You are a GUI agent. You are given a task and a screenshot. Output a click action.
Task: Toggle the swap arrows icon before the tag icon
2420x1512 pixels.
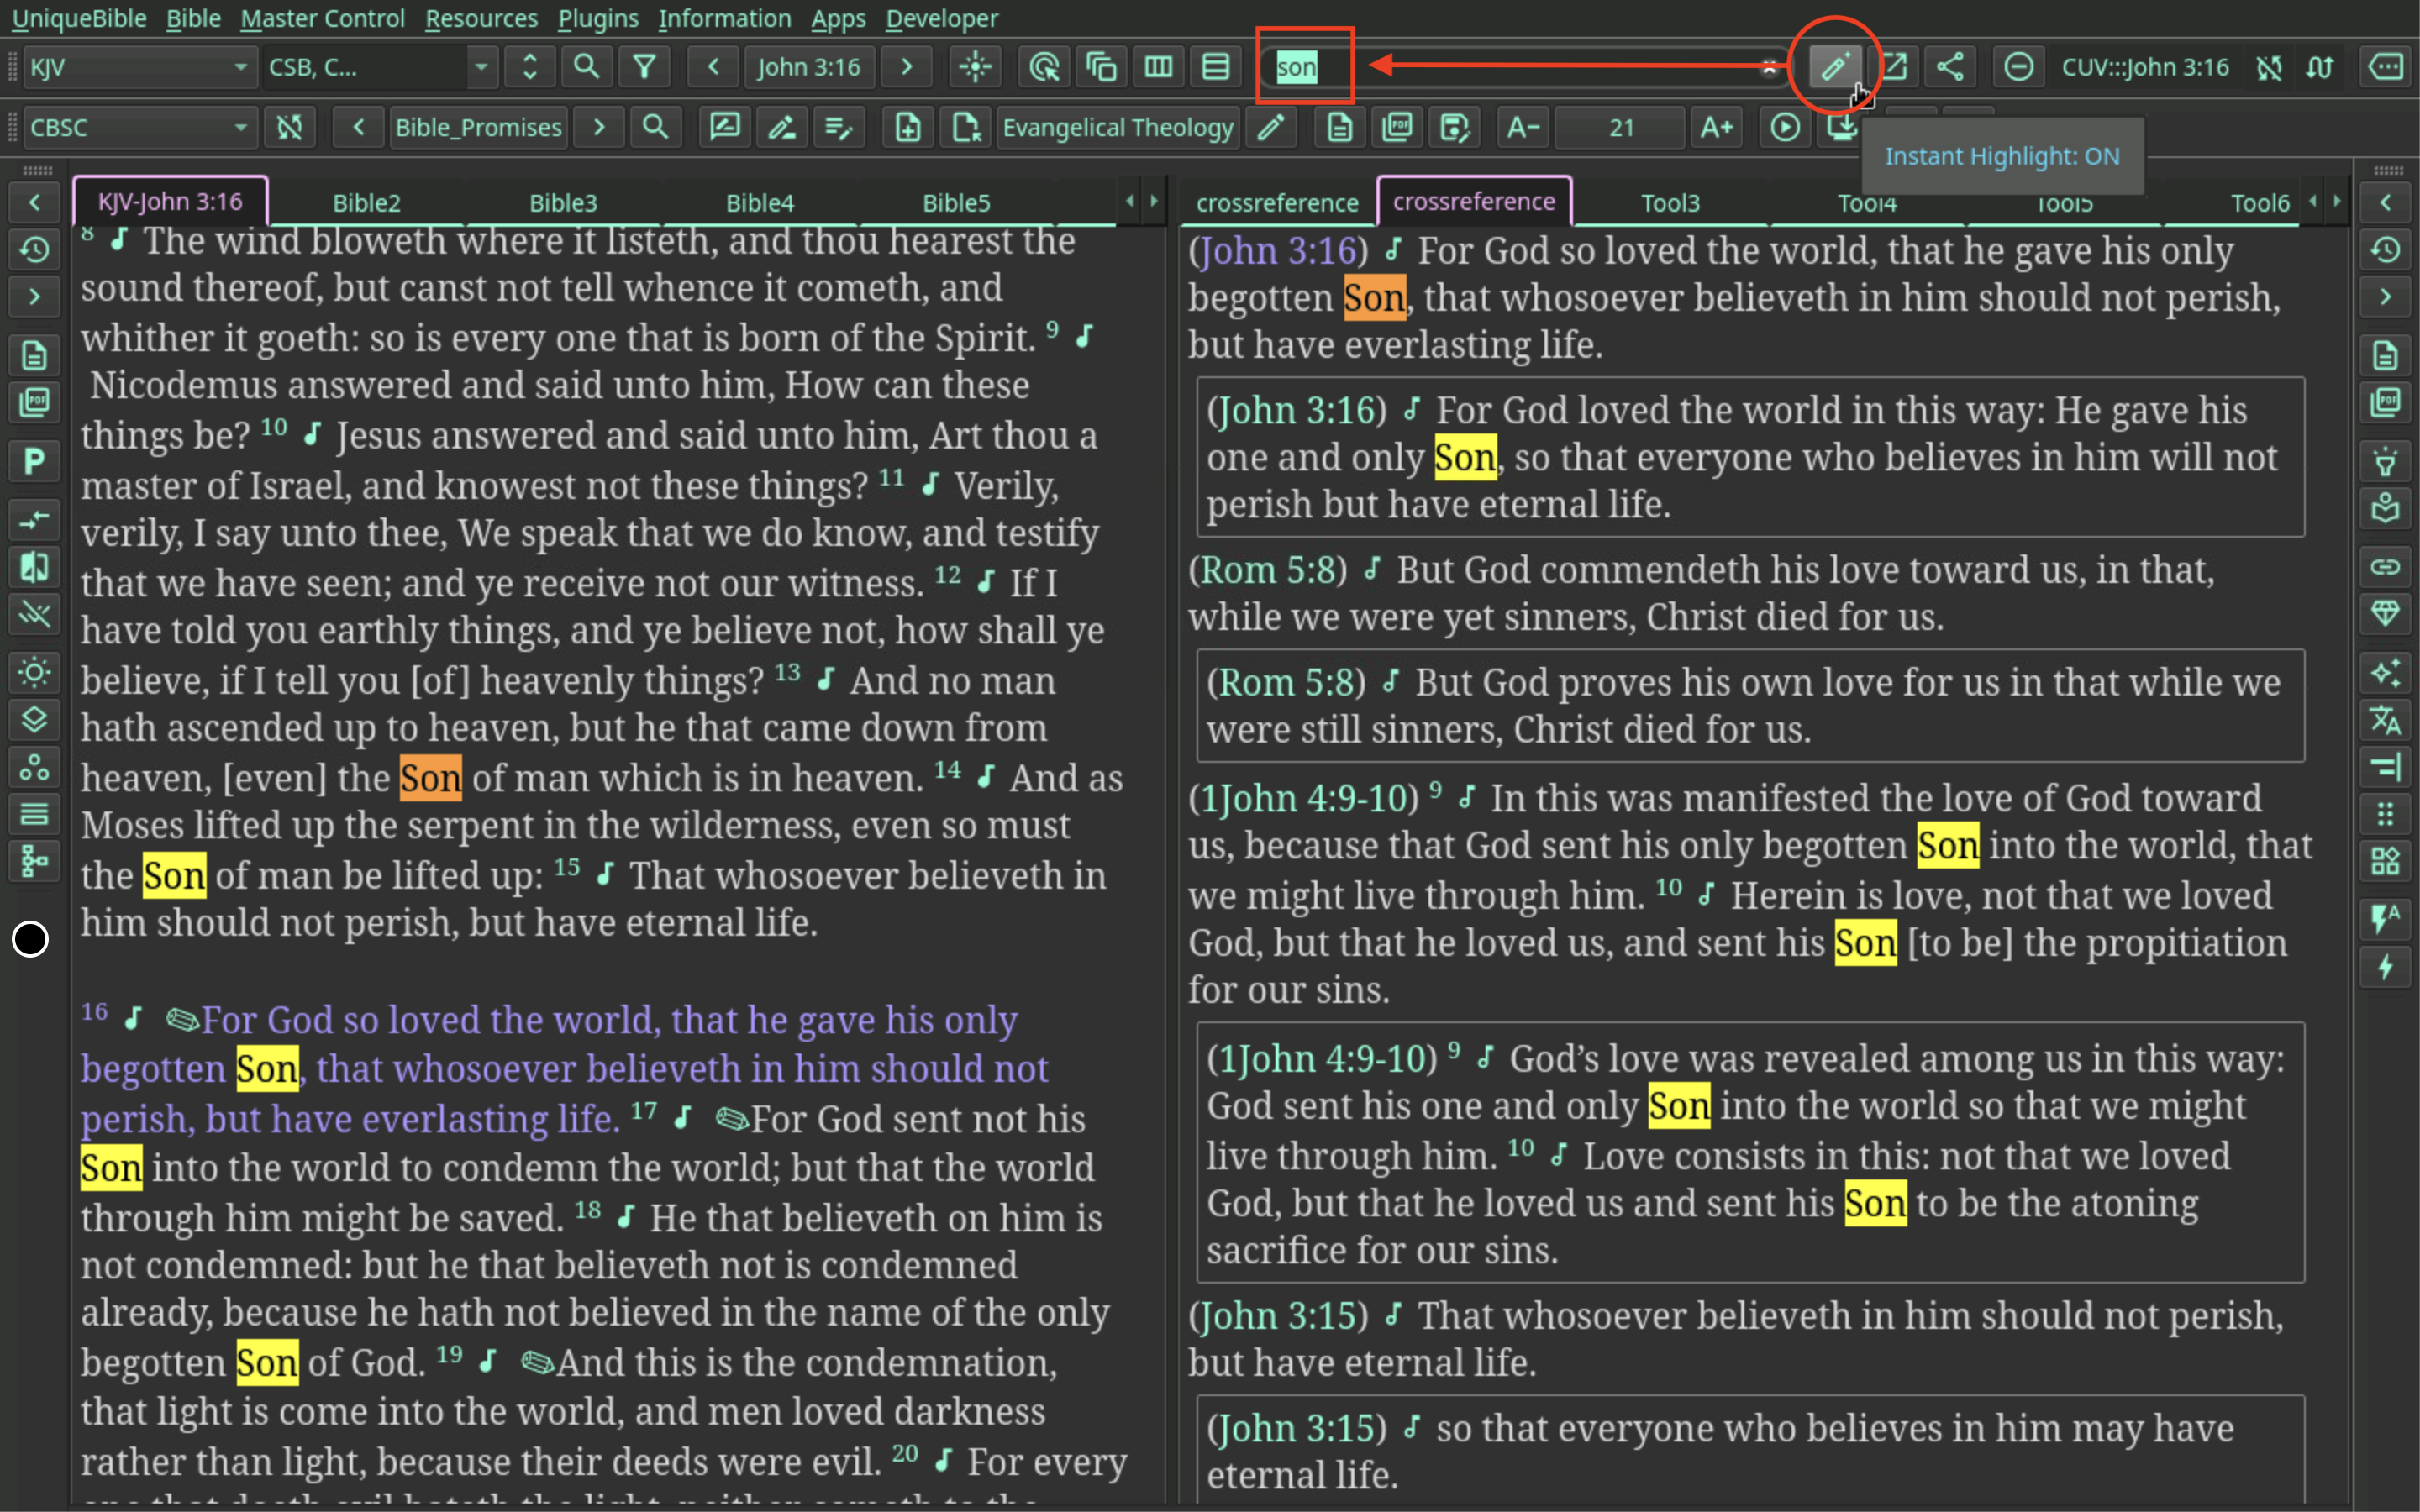click(x=2321, y=67)
